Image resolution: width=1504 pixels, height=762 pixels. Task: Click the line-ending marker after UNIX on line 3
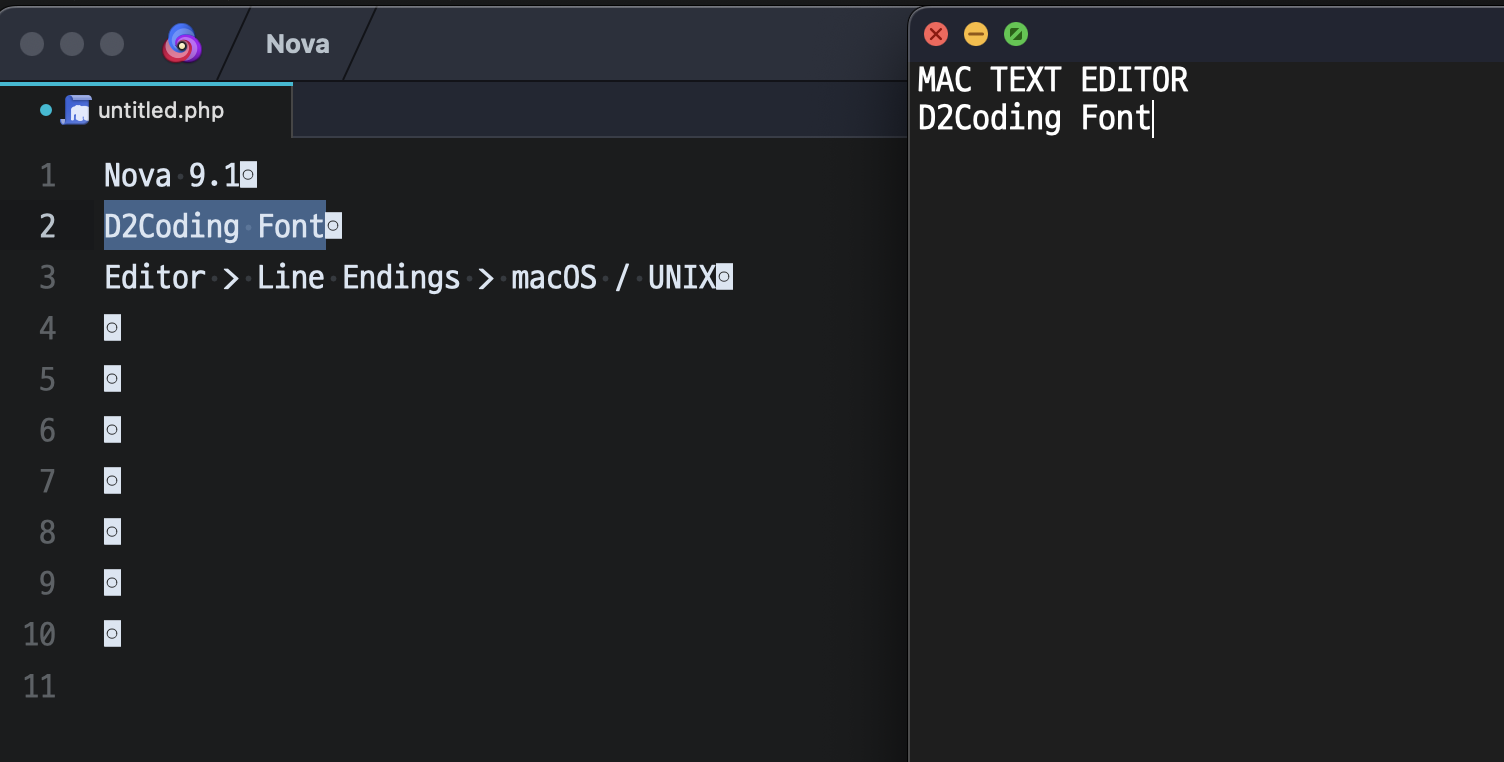point(724,277)
